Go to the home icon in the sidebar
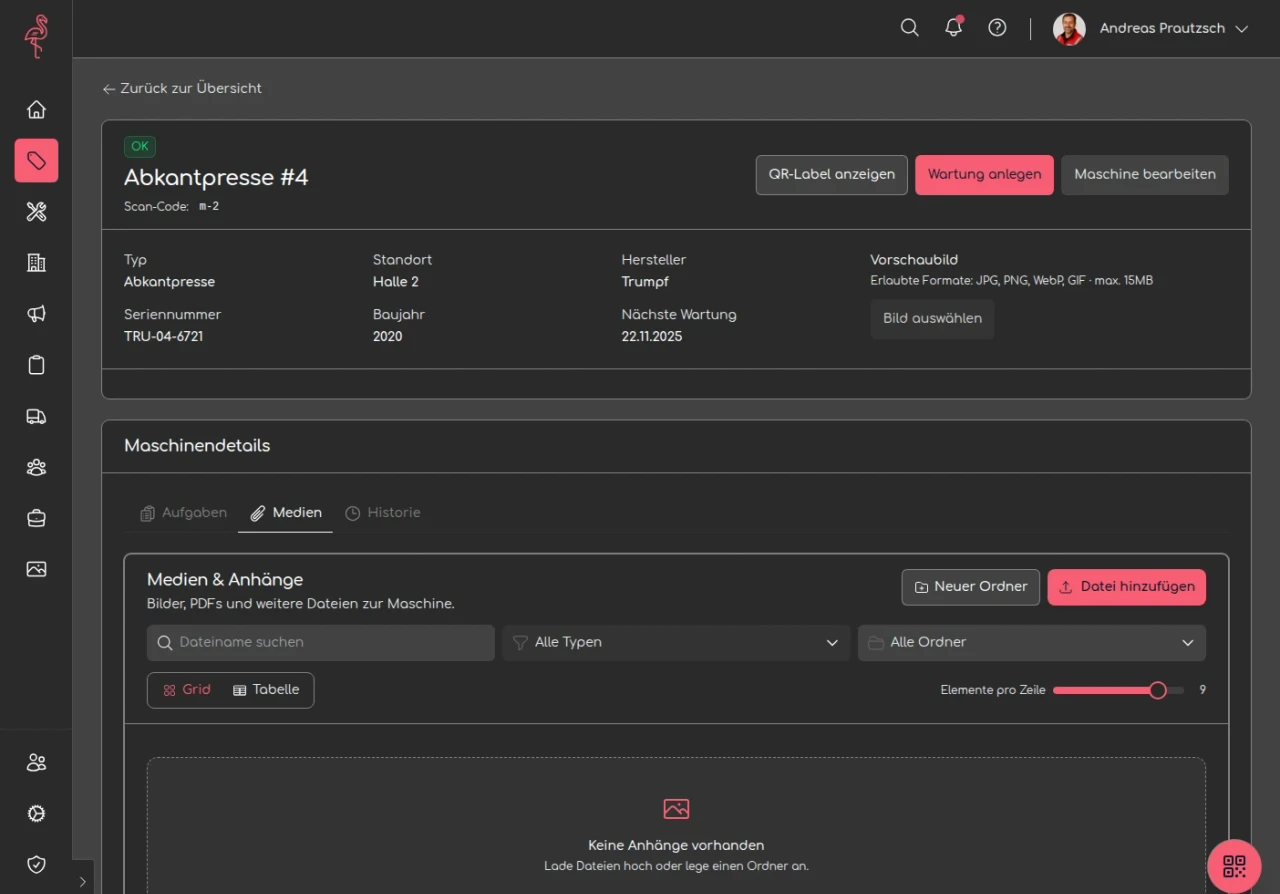The height and width of the screenshot is (894, 1280). point(36,109)
